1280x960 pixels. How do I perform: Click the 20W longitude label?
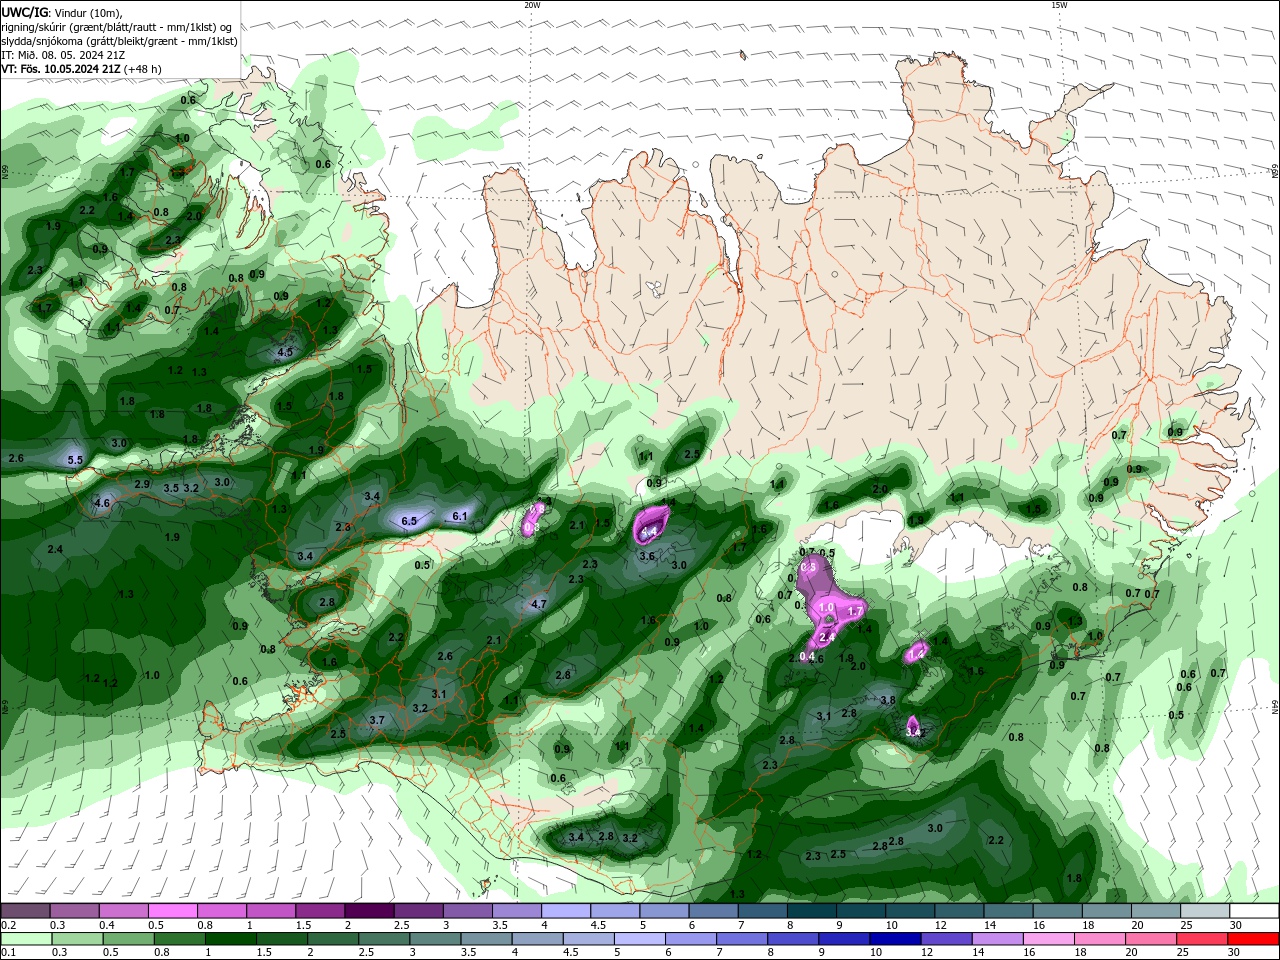coord(532,5)
